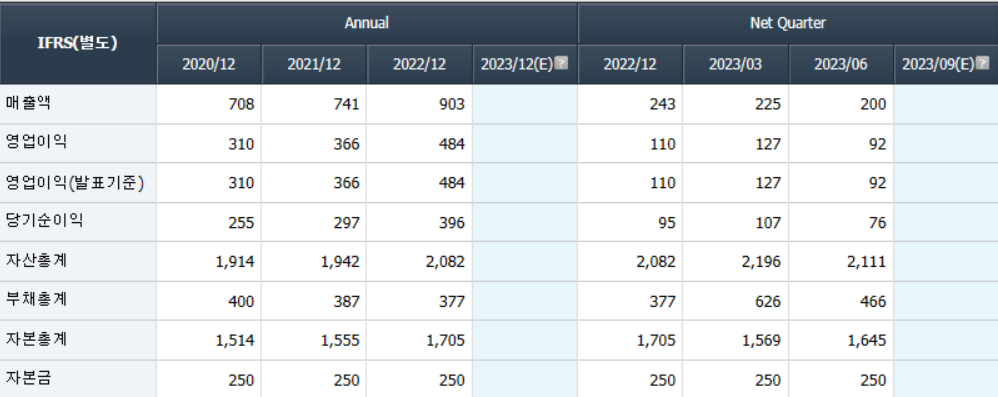Select the 466 부채총계 value

coord(873,302)
